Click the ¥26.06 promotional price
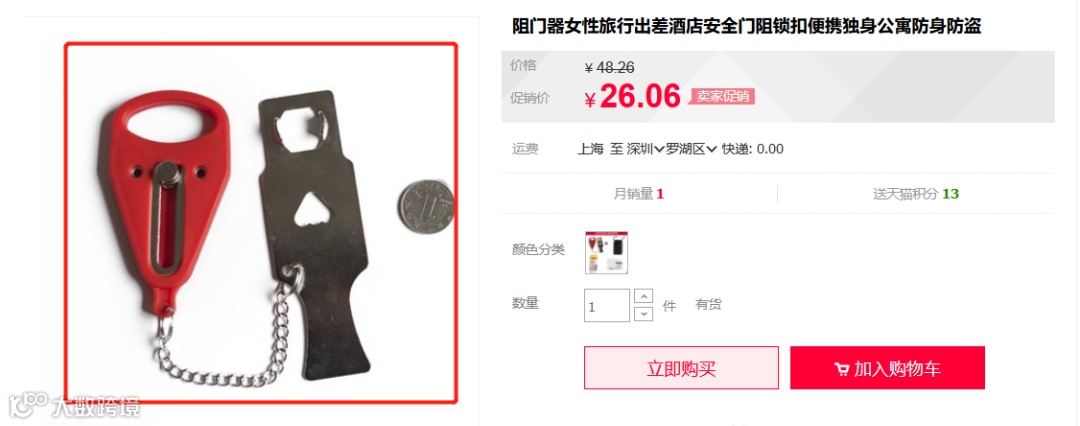 click(632, 97)
